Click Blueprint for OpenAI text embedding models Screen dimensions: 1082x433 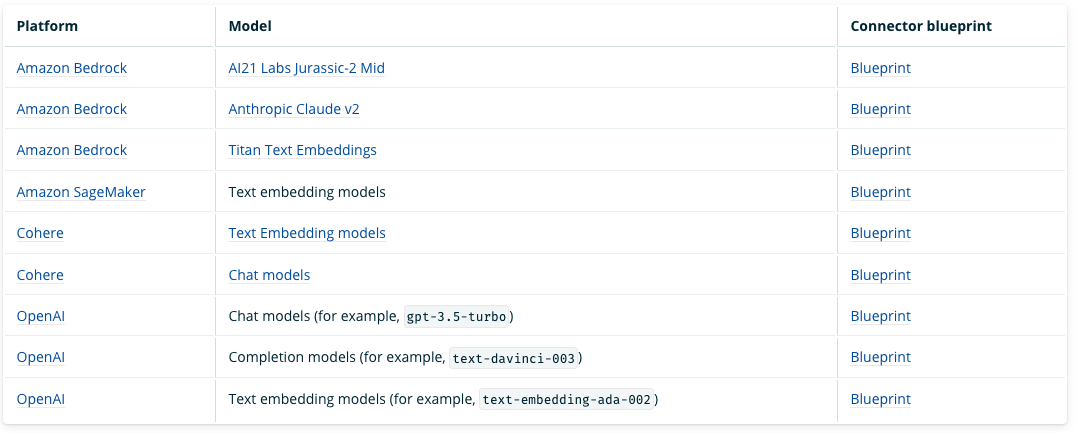[880, 399]
